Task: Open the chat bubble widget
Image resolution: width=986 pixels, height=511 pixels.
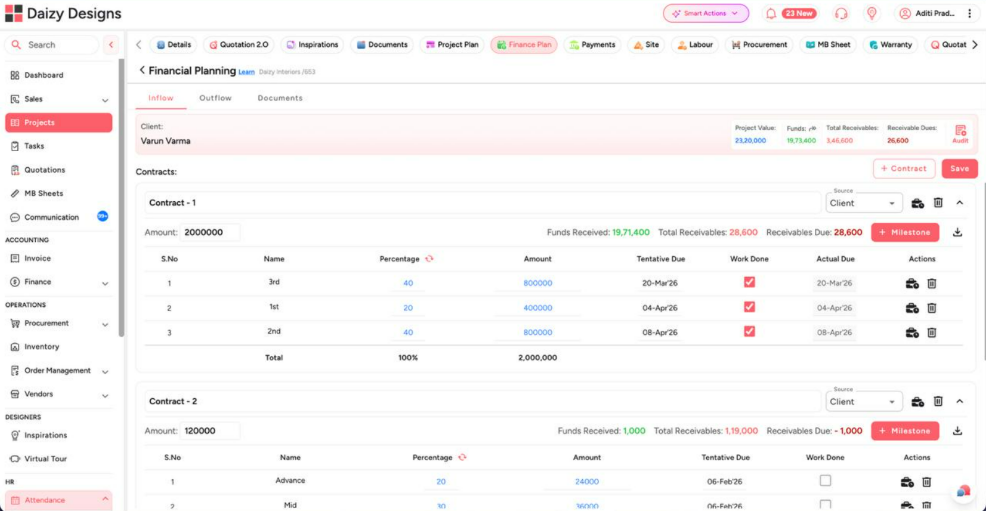Action: coord(963,492)
